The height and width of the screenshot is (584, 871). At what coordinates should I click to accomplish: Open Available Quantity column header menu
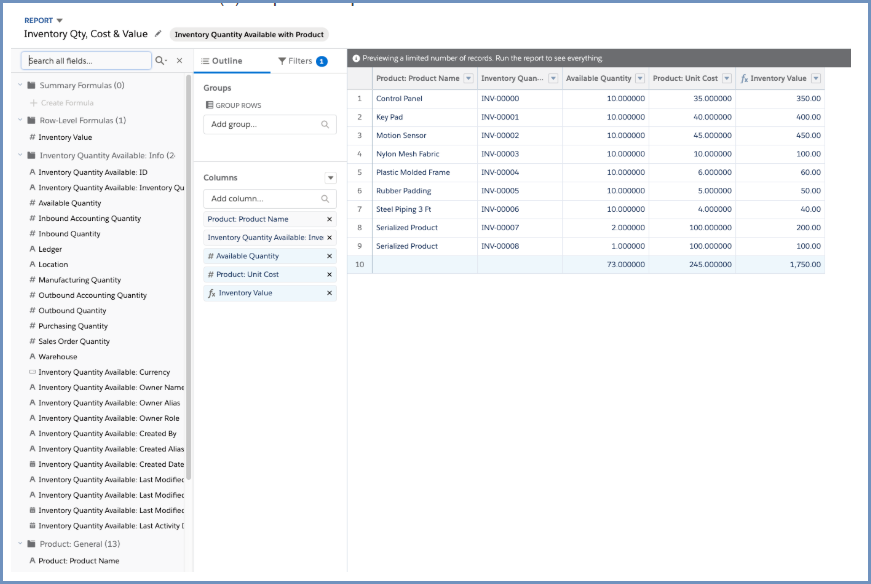[x=639, y=79]
